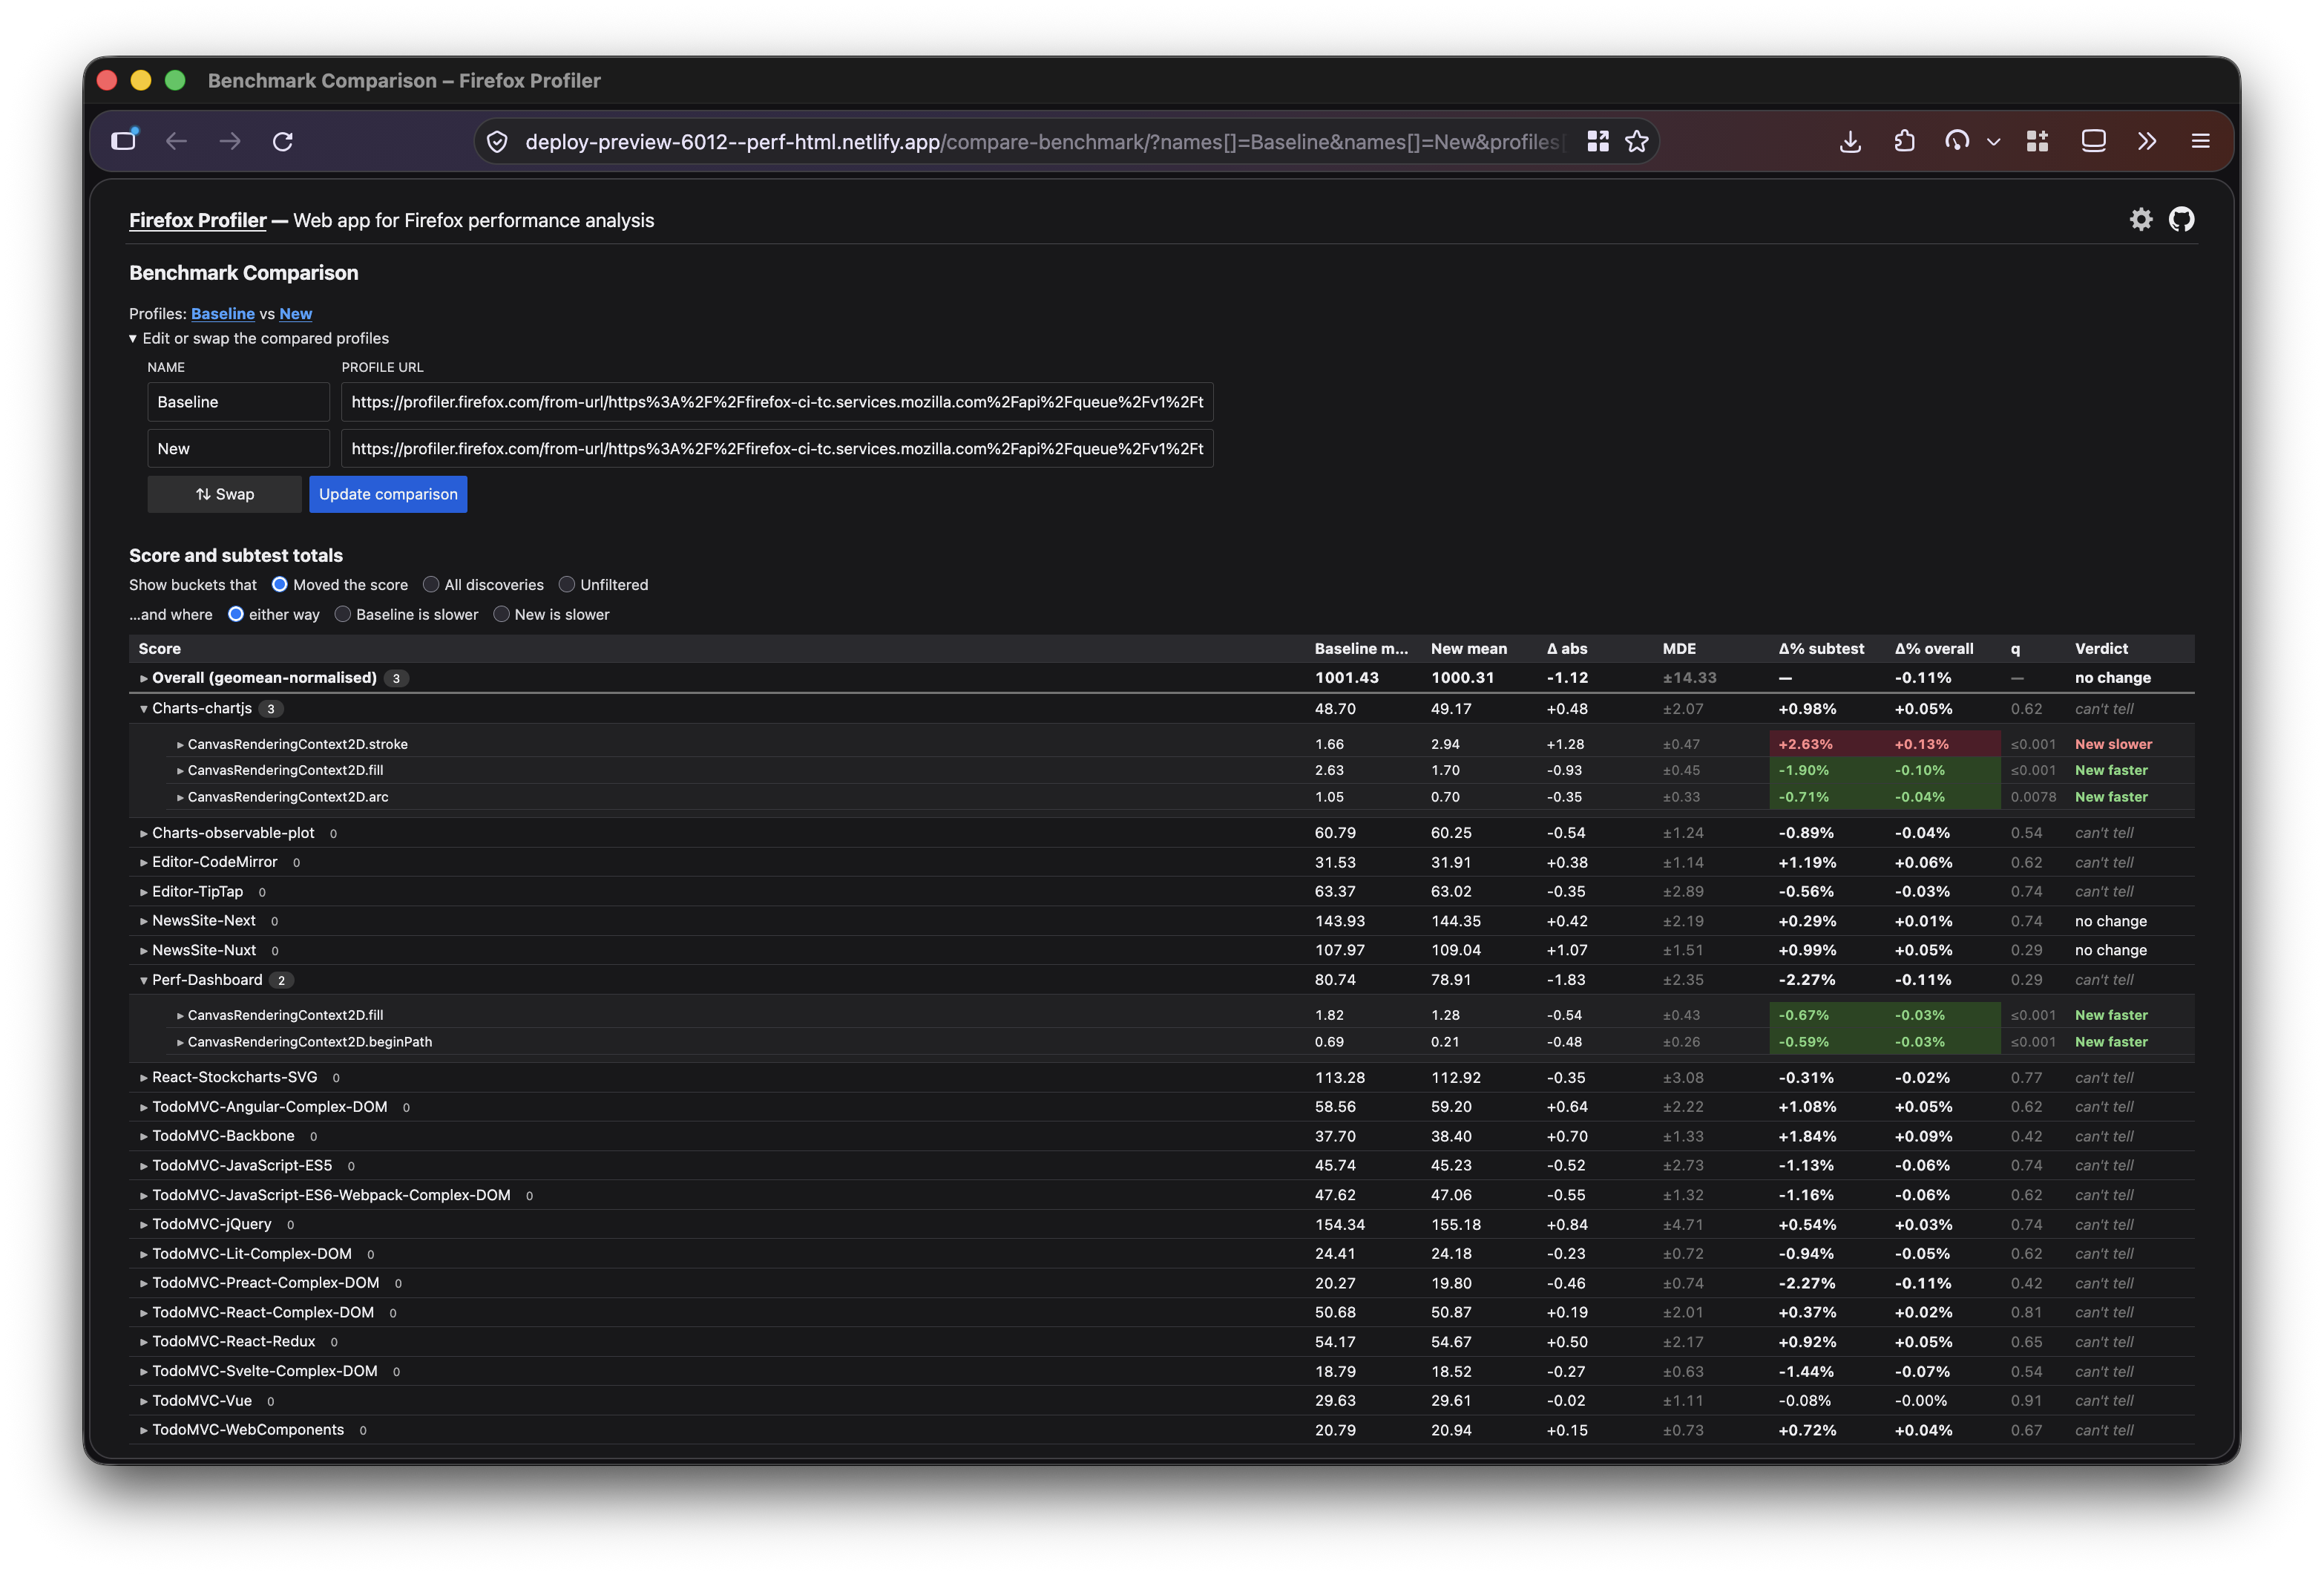Click the TodoMVC-WebComponents row label
Image resolution: width=2324 pixels, height=1575 pixels.
click(x=248, y=1430)
